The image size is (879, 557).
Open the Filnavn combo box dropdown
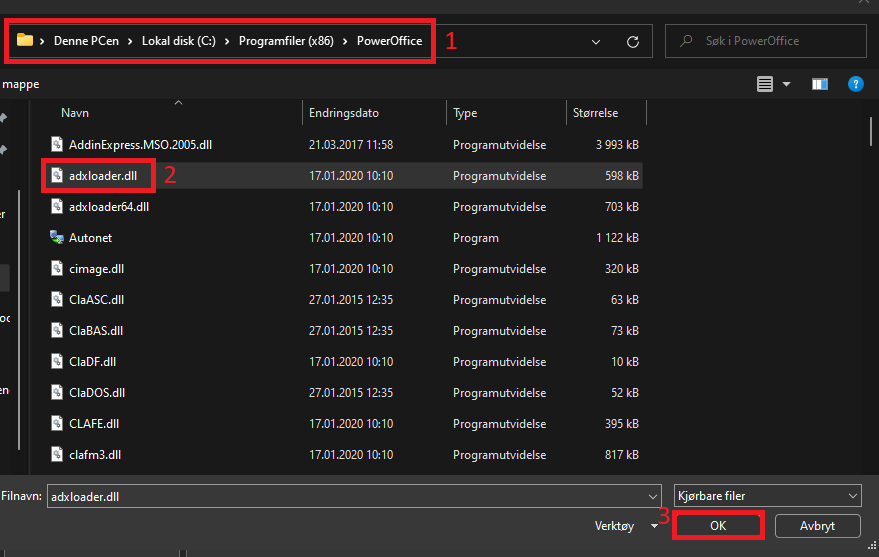653,496
